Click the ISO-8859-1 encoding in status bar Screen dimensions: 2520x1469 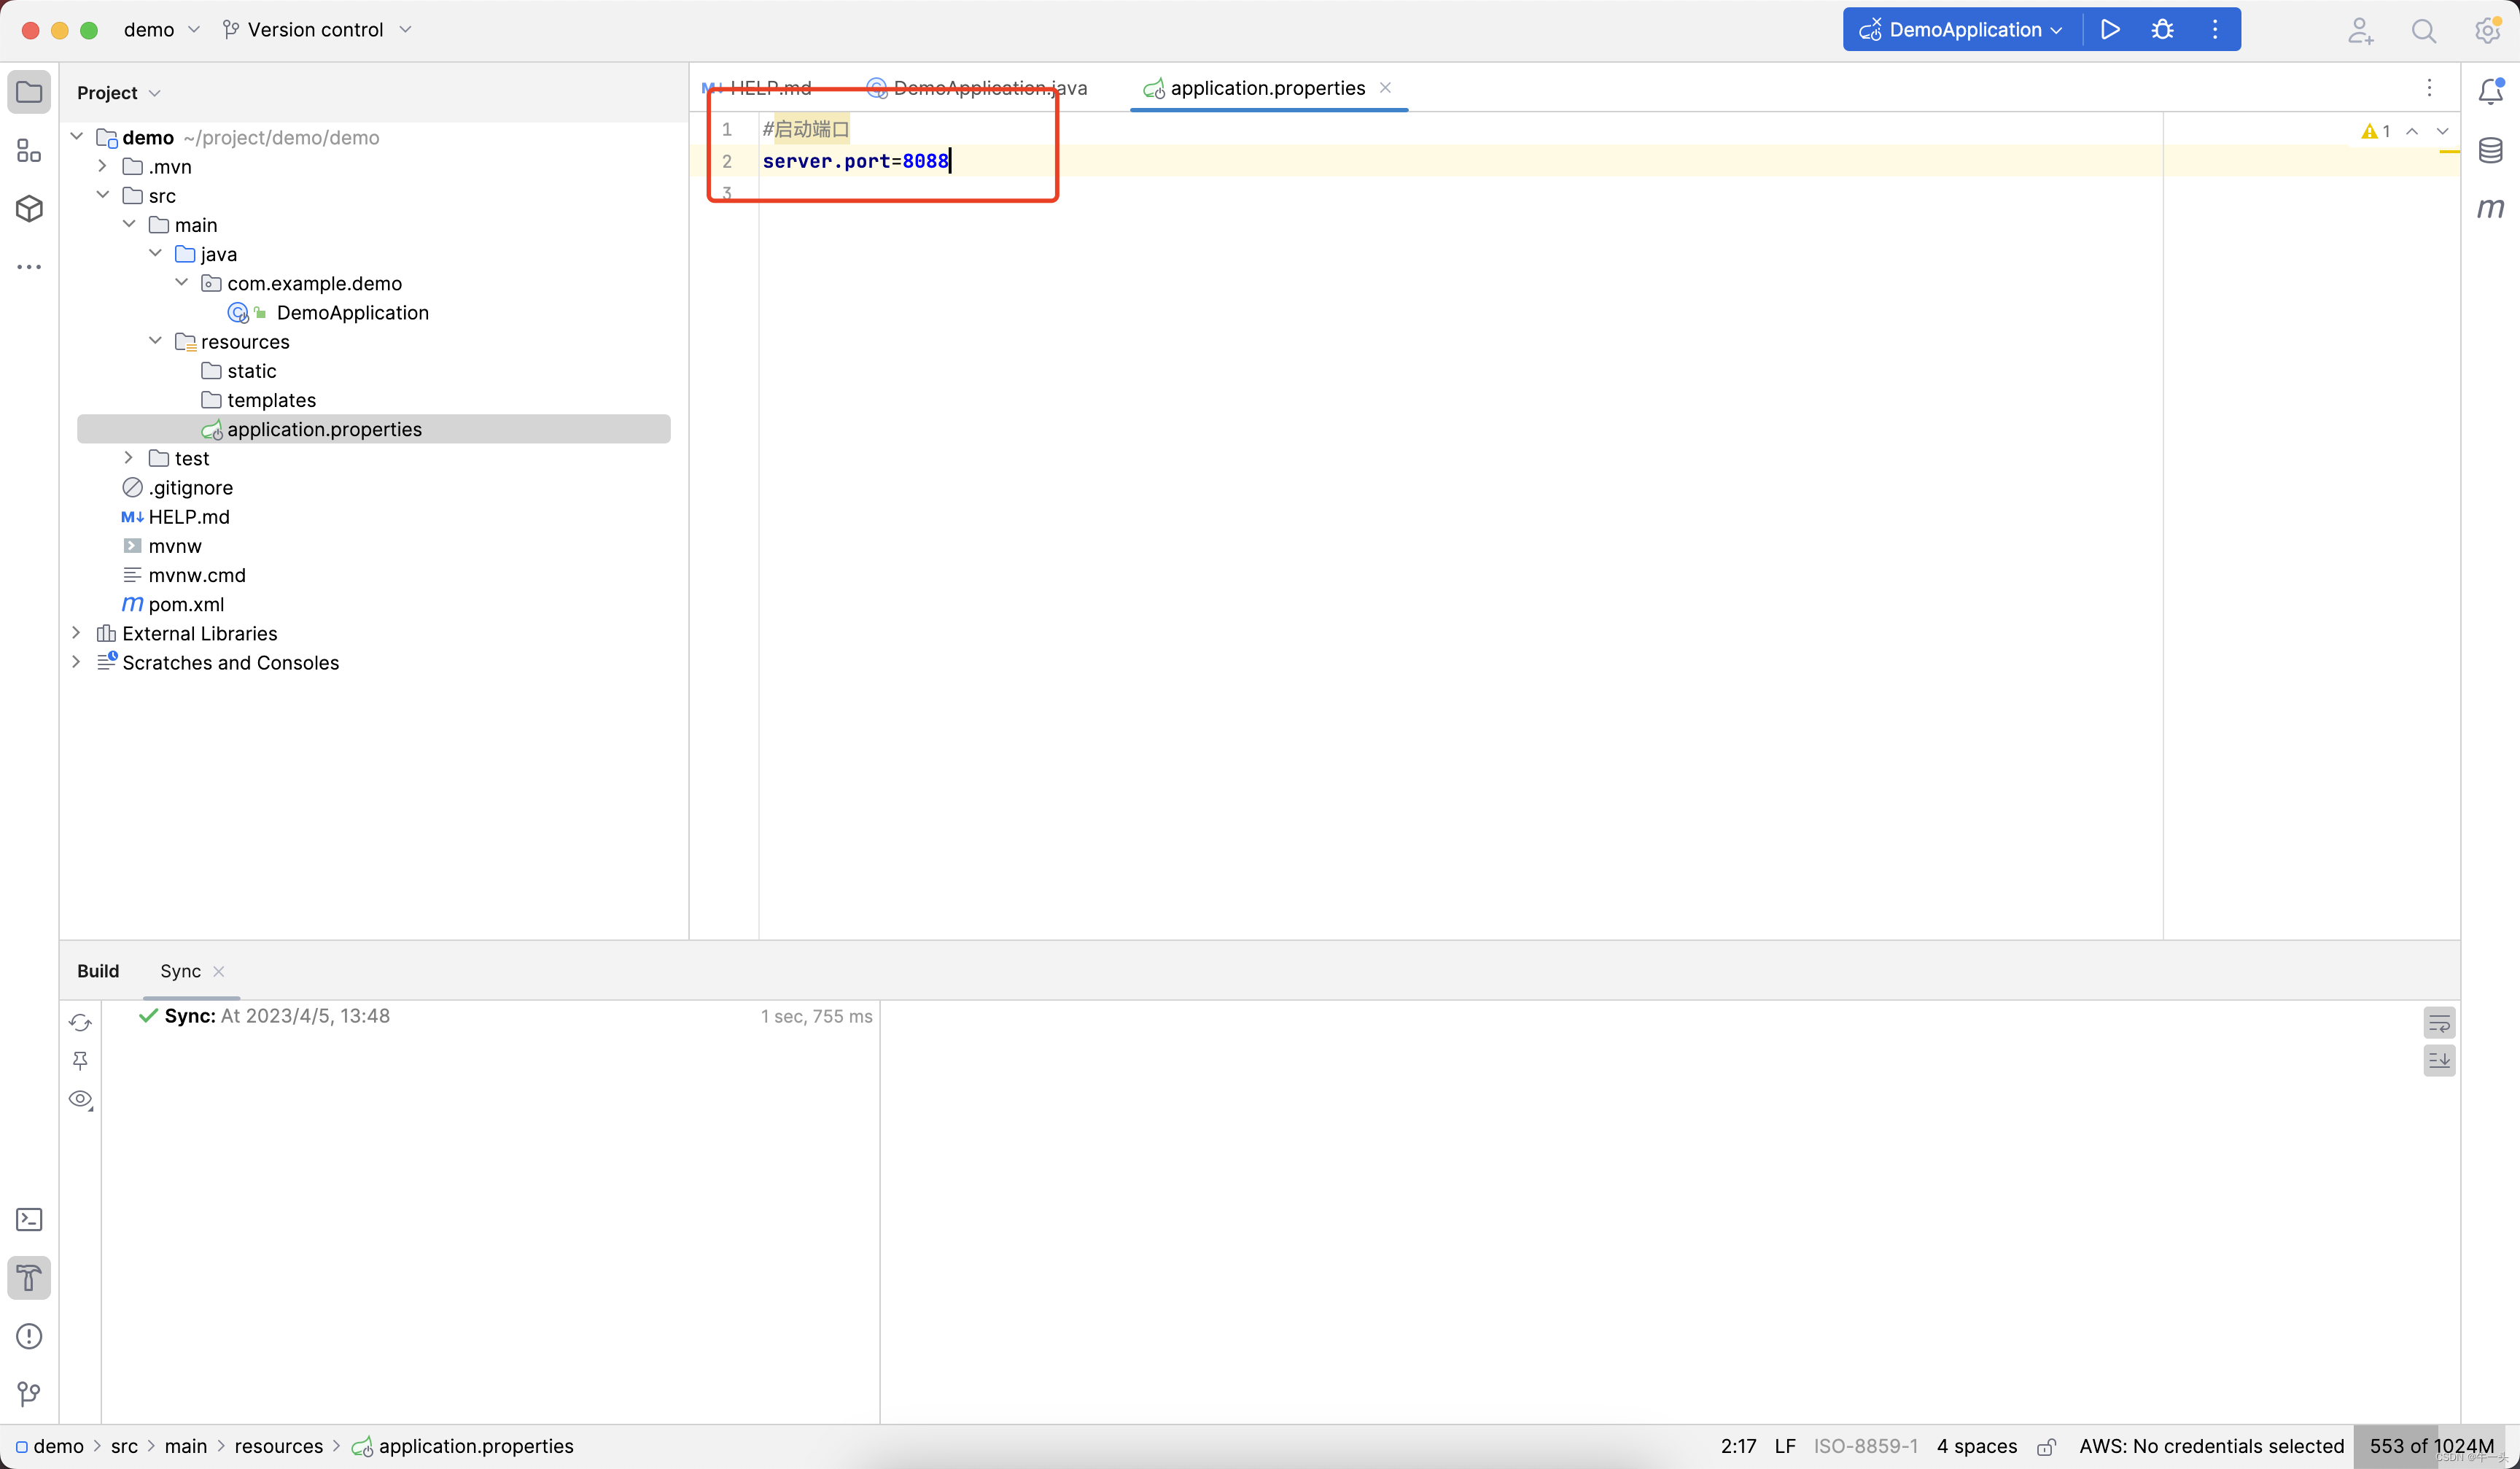click(1865, 1446)
